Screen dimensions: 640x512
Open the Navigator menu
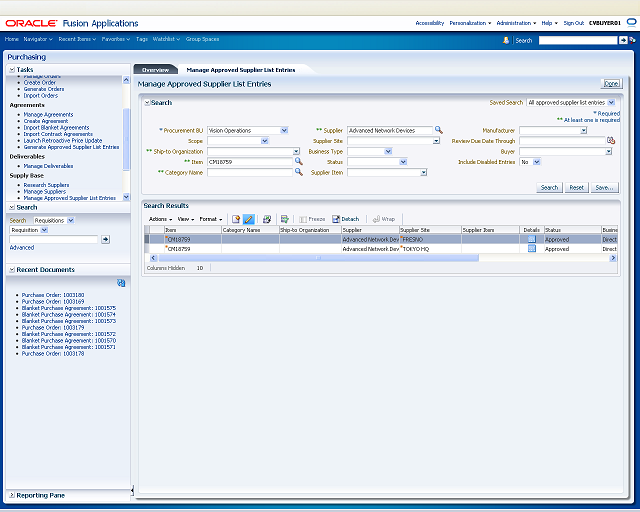click(38, 39)
